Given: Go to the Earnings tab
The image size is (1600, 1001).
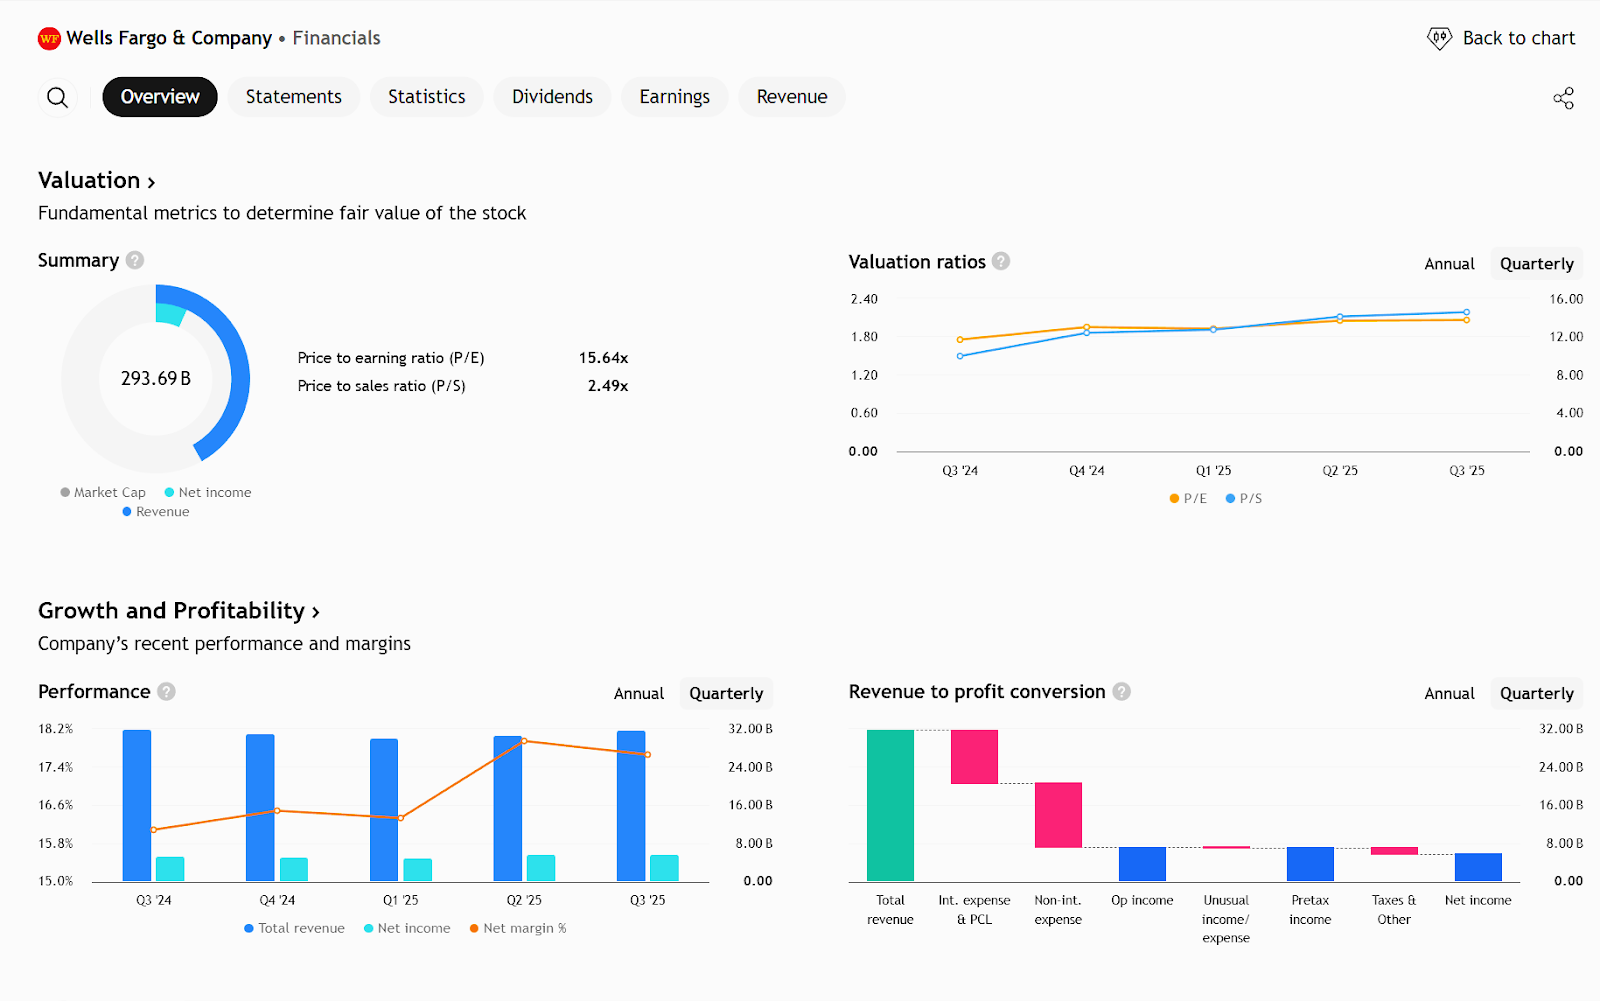Looking at the screenshot, I should [674, 97].
